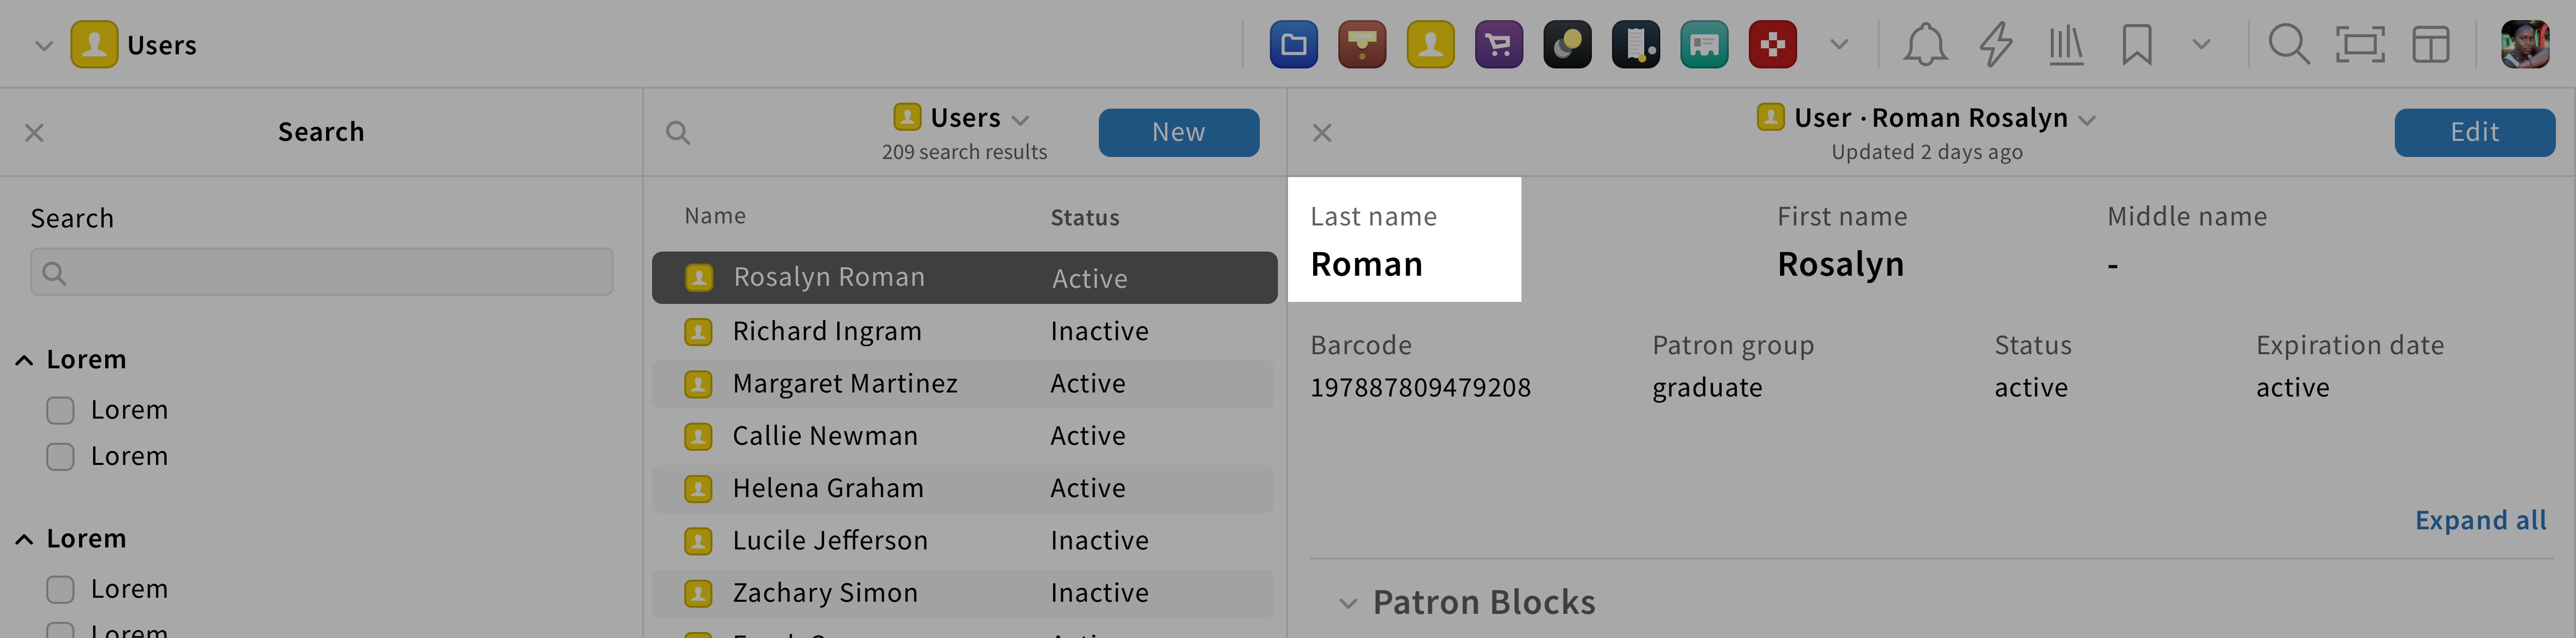The image size is (2576, 638).
Task: Click the user icon beside Zachary Simon
Action: pyautogui.click(x=698, y=593)
